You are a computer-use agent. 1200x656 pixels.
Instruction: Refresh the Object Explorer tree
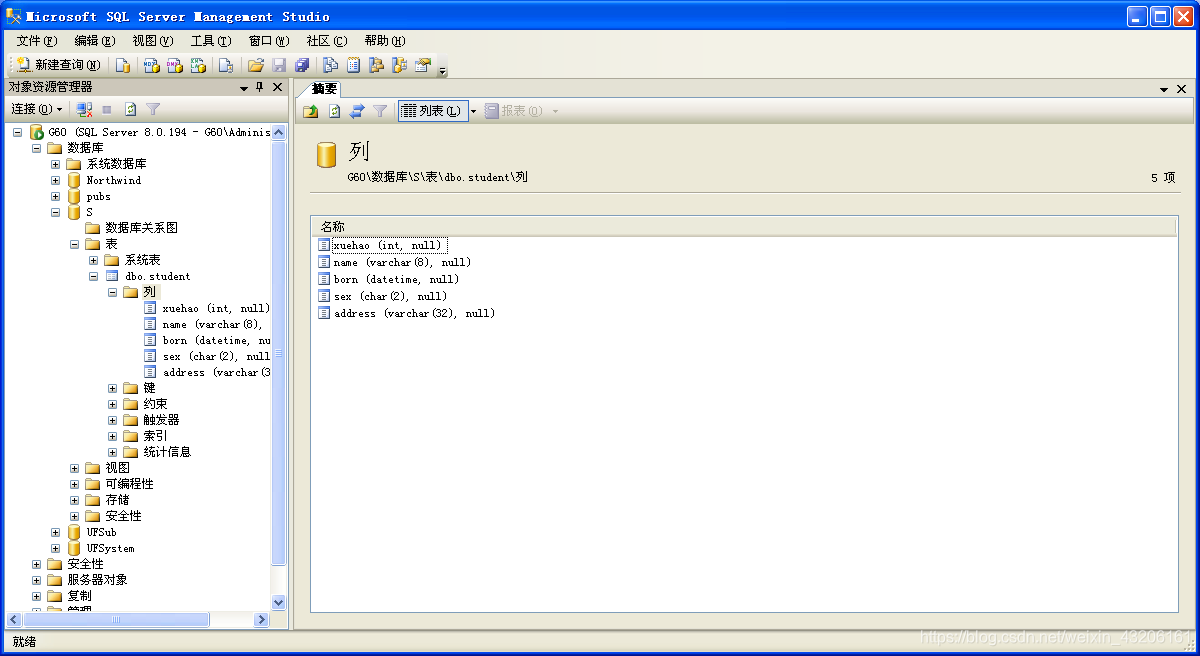point(130,109)
